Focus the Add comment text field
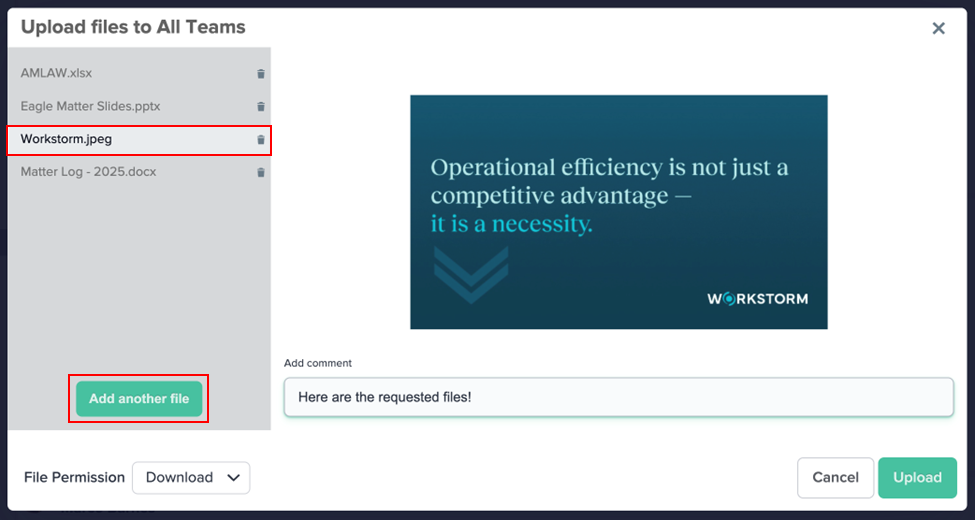The height and width of the screenshot is (520, 975). pos(619,397)
